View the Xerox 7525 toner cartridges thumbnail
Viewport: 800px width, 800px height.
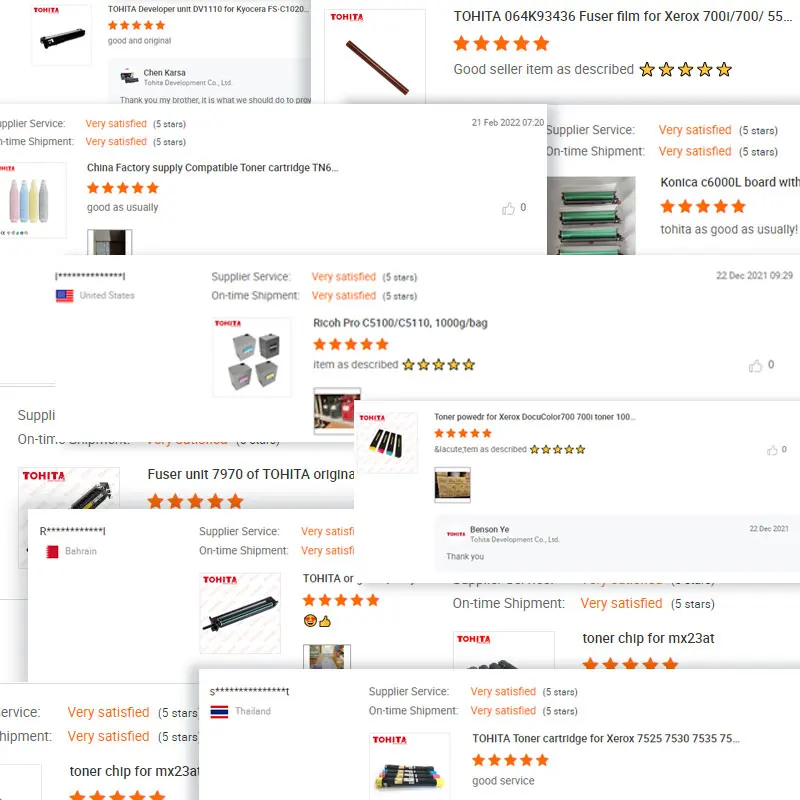point(410,766)
